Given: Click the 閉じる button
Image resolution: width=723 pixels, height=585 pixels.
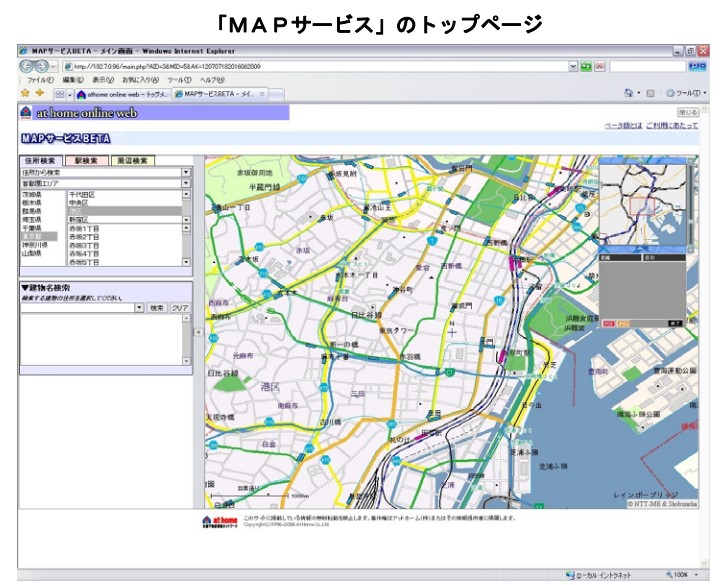Looking at the screenshot, I should coord(688,112).
